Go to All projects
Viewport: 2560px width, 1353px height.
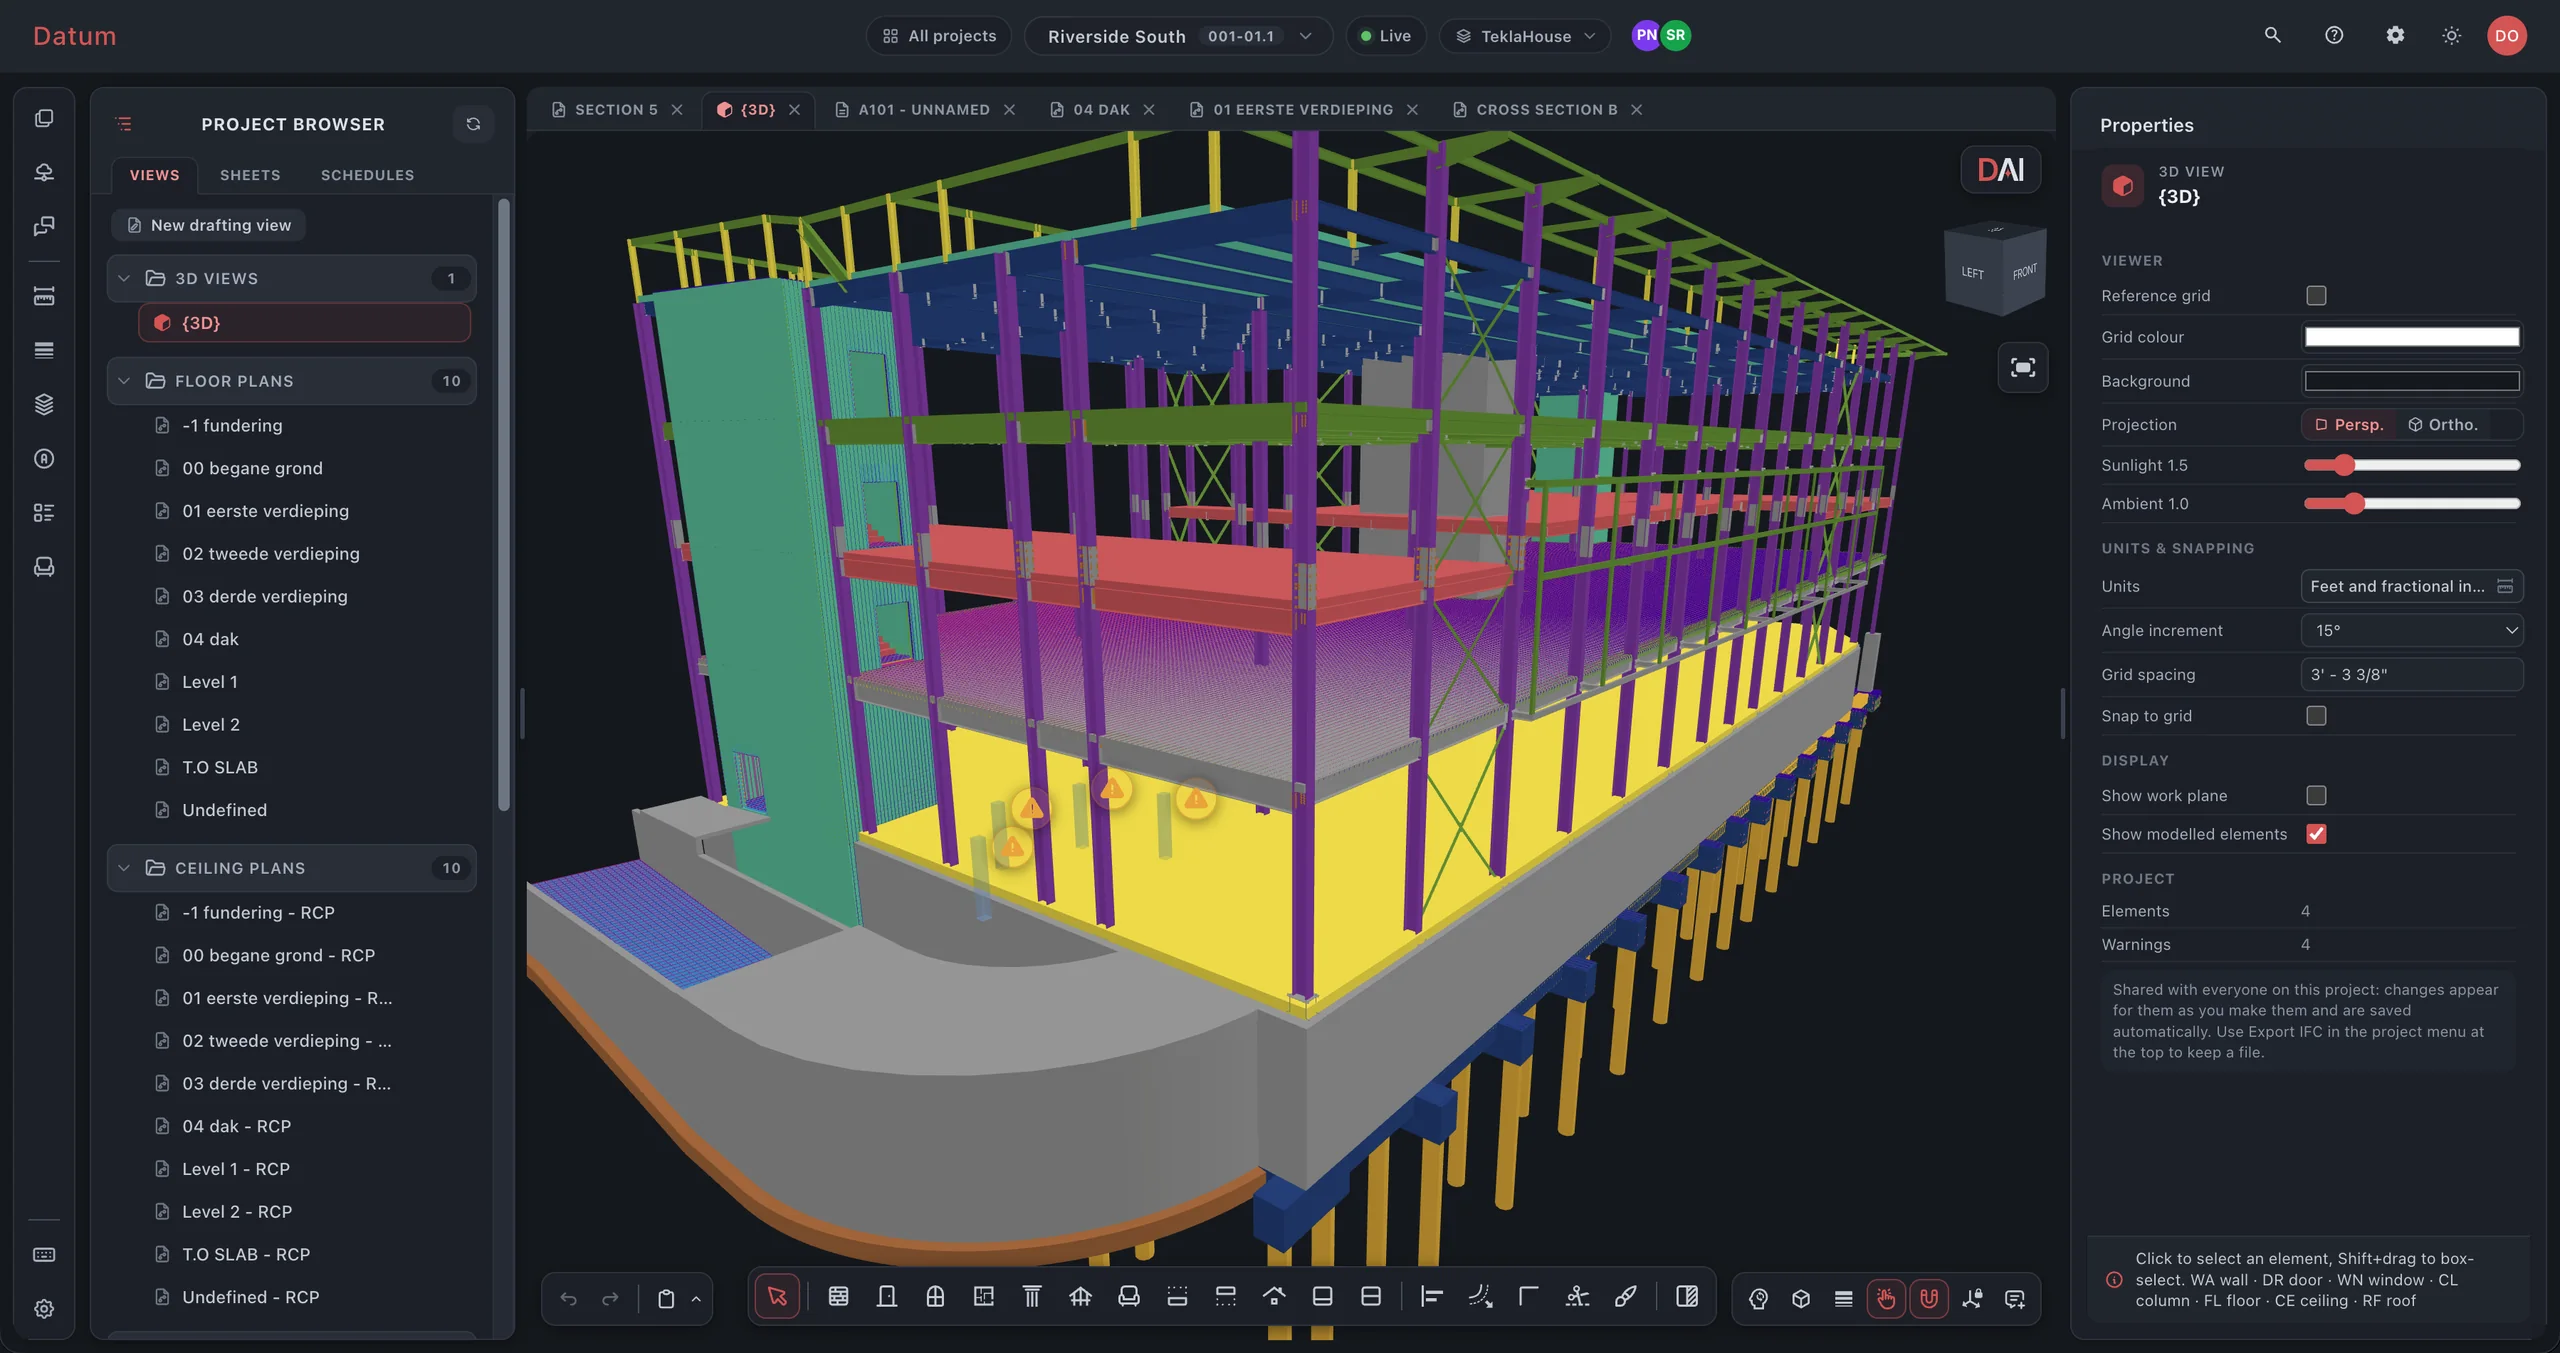(x=939, y=36)
